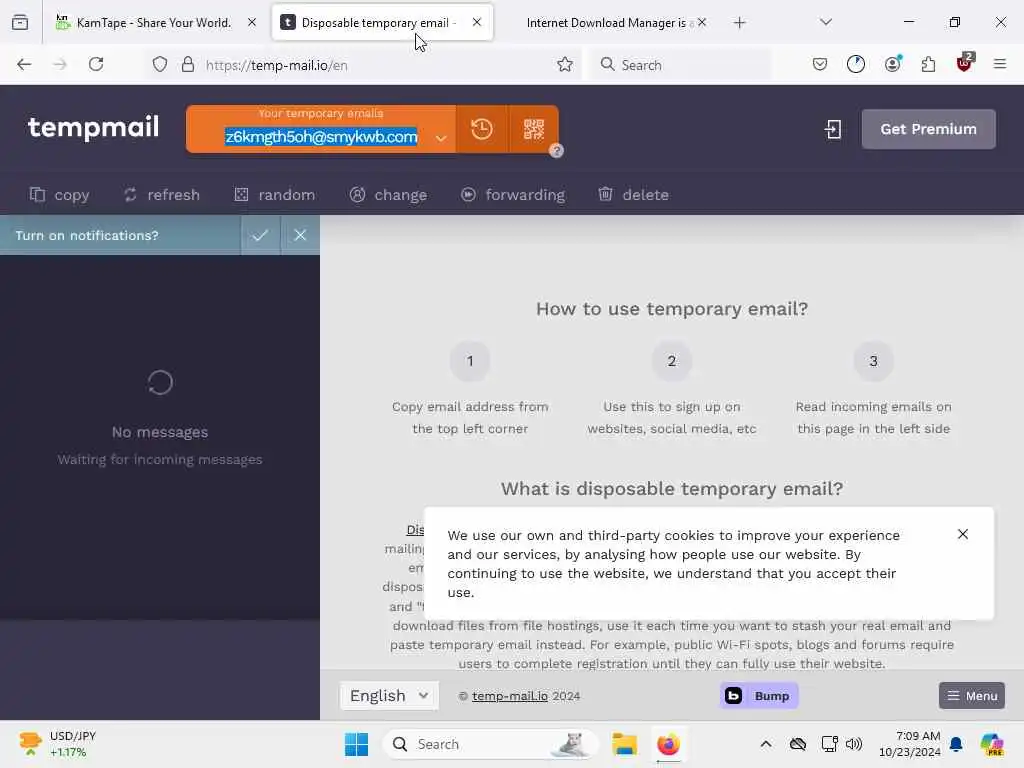
Task: Expand the temporary emails dropdown chevron
Action: click(x=441, y=138)
